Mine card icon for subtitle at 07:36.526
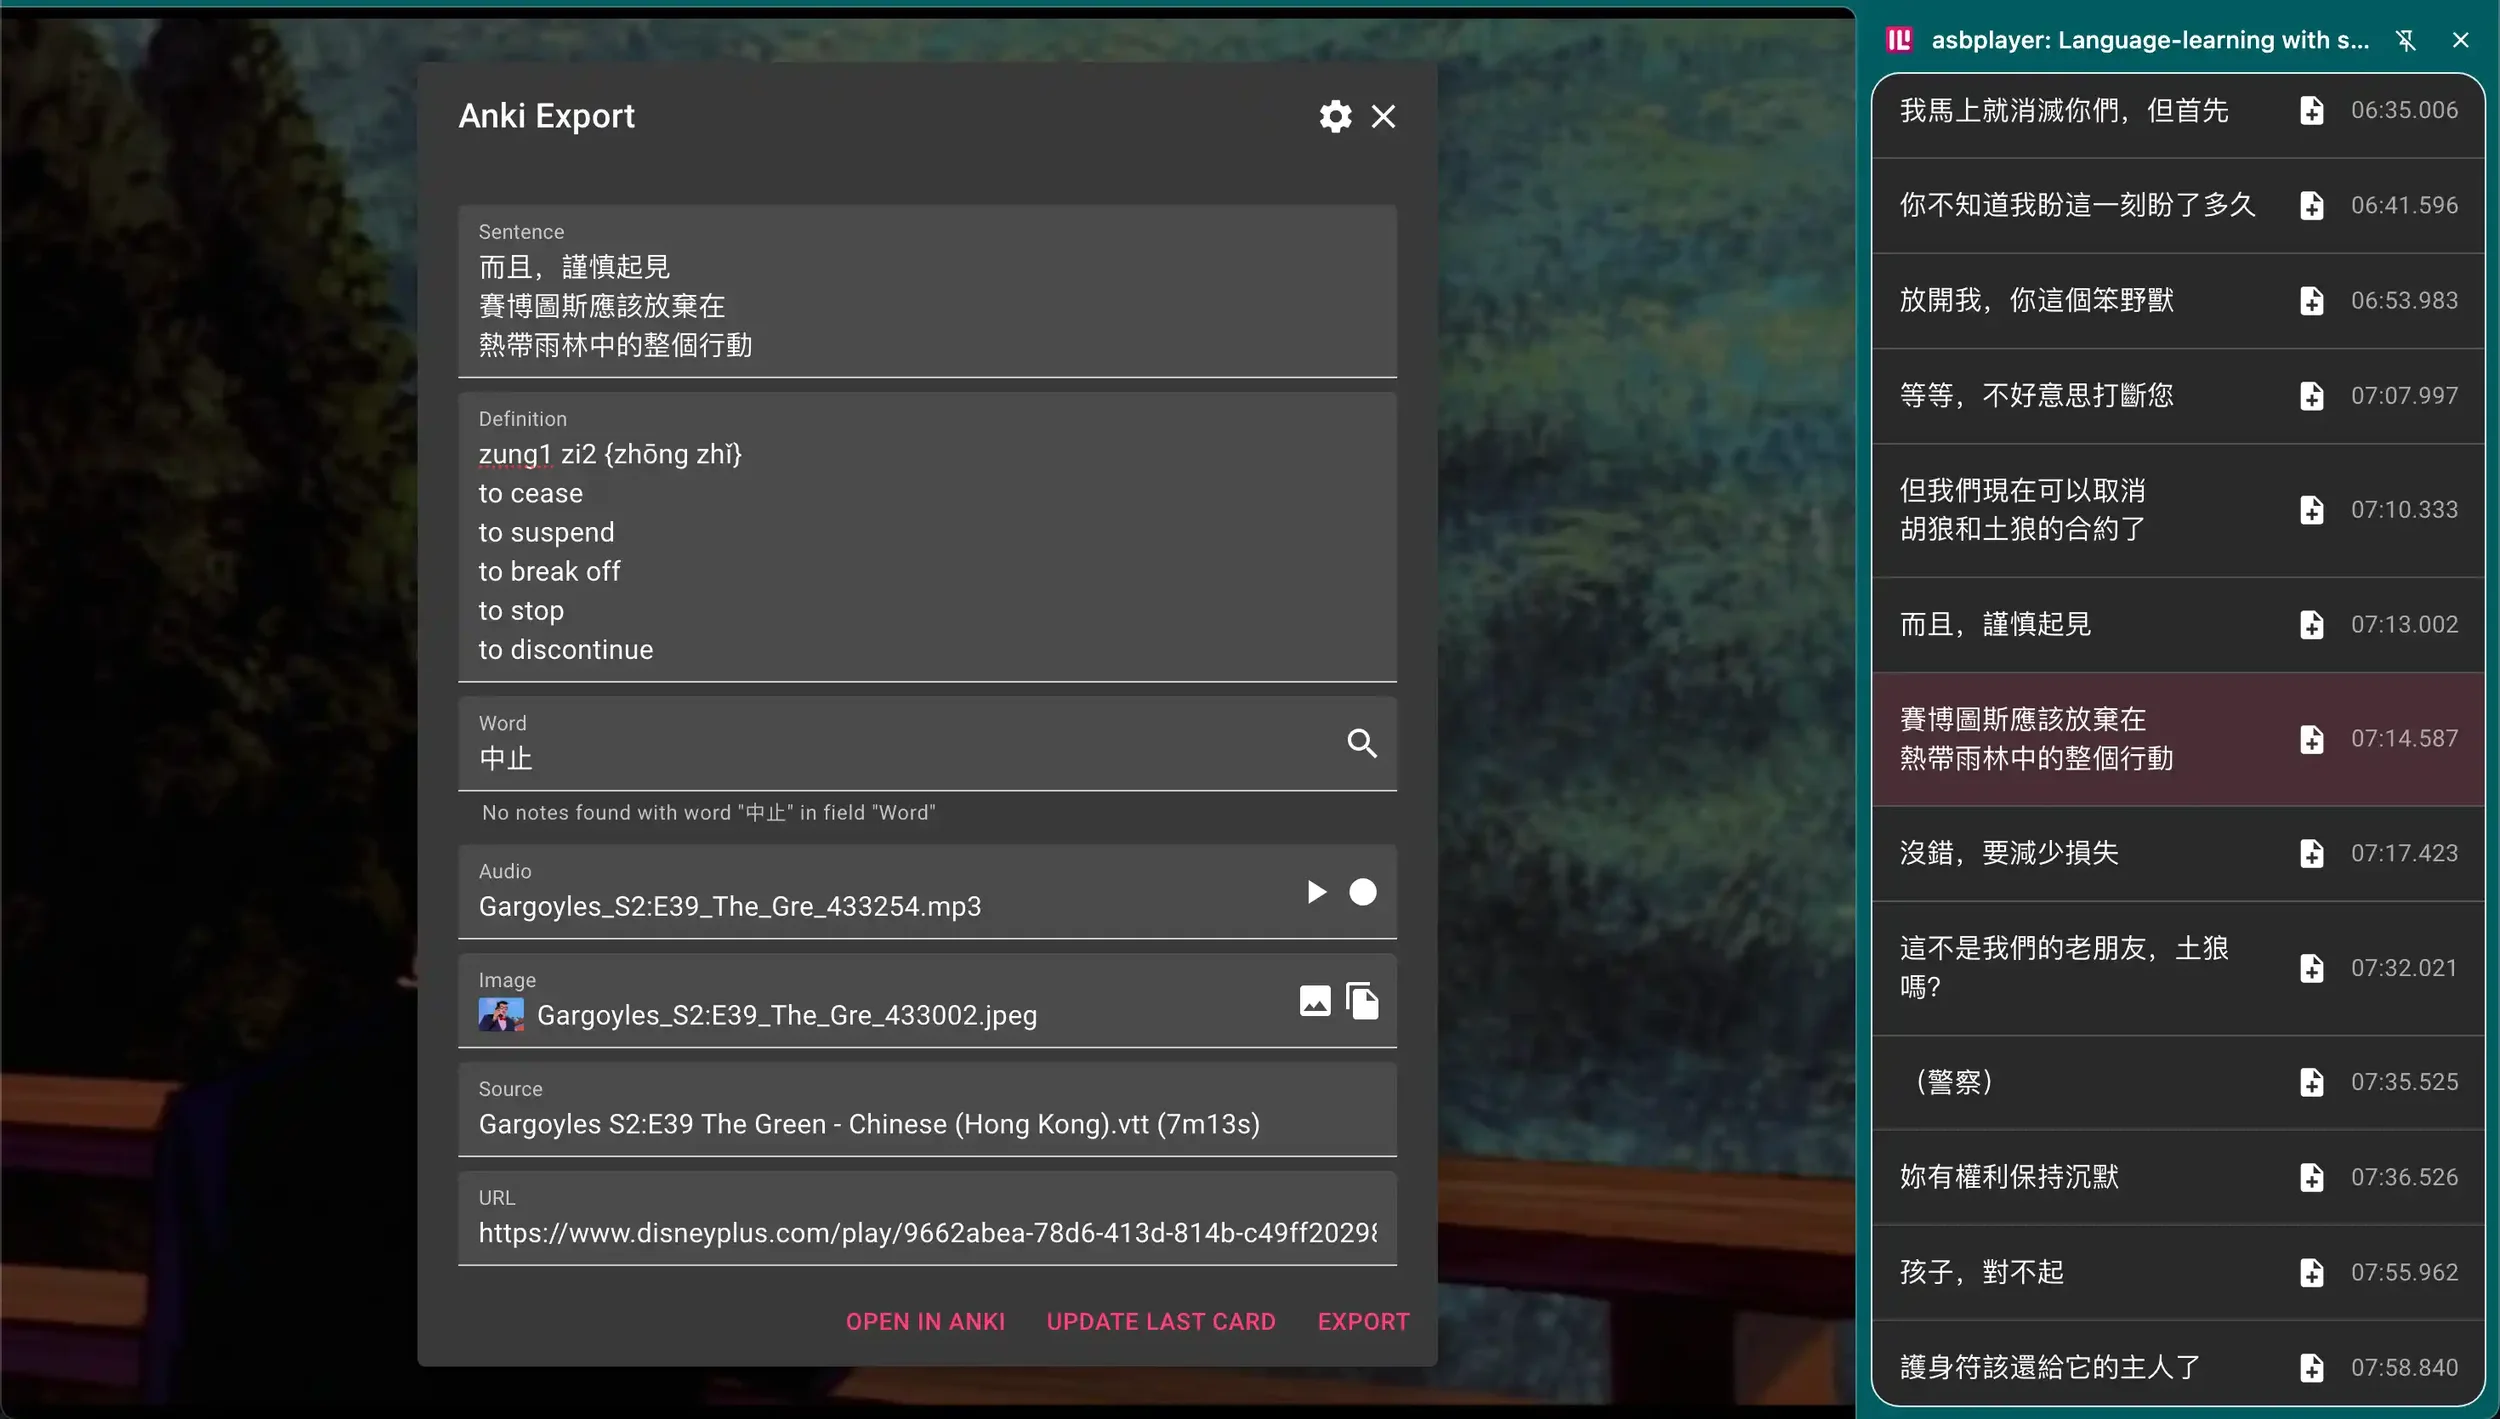Image resolution: width=2500 pixels, height=1419 pixels. point(2311,1176)
